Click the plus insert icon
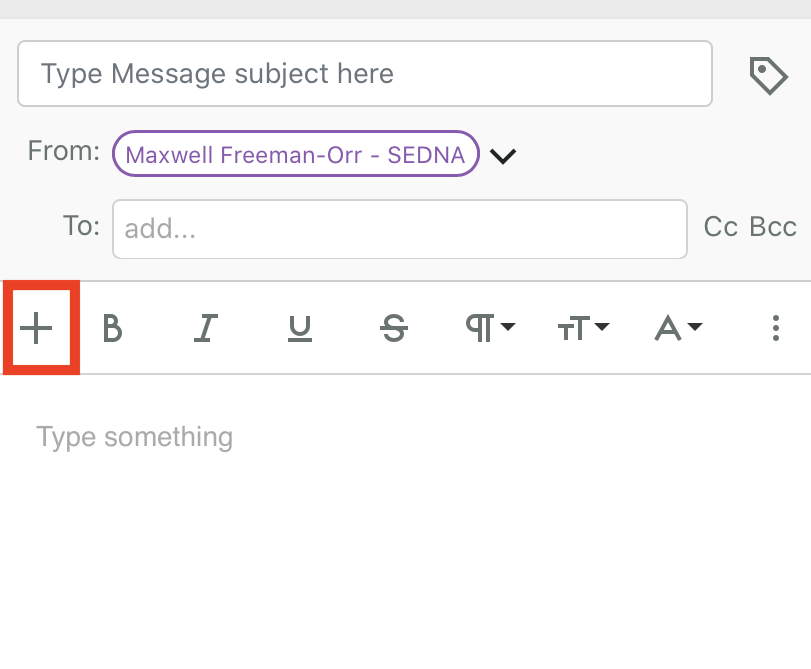Image resolution: width=811 pixels, height=669 pixels. [x=36, y=328]
